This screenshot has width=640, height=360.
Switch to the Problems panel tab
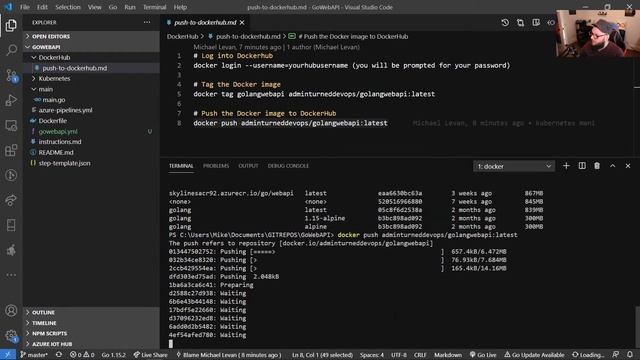[x=216, y=166]
